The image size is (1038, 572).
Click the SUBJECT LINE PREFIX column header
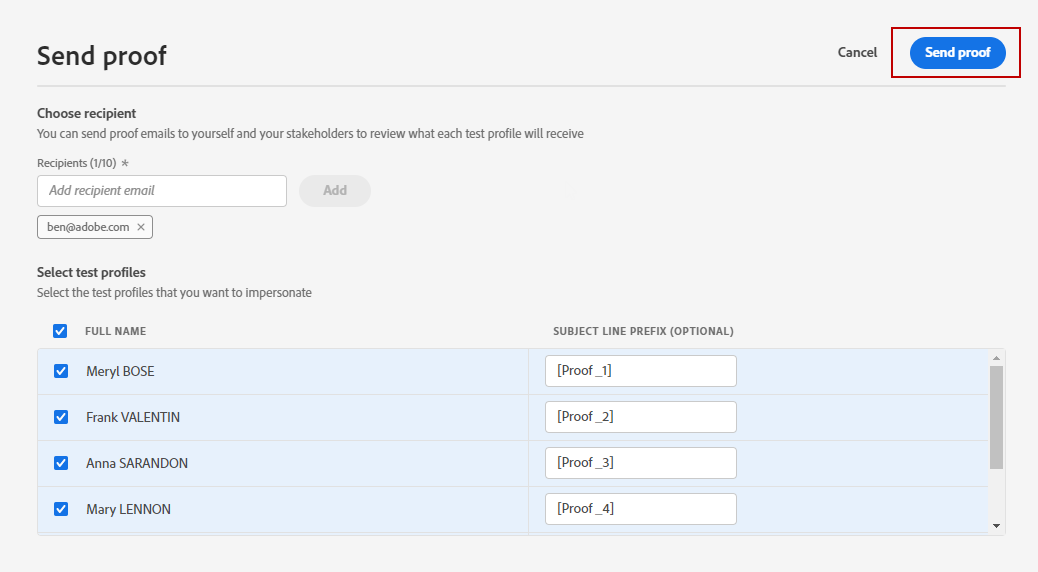[643, 331]
